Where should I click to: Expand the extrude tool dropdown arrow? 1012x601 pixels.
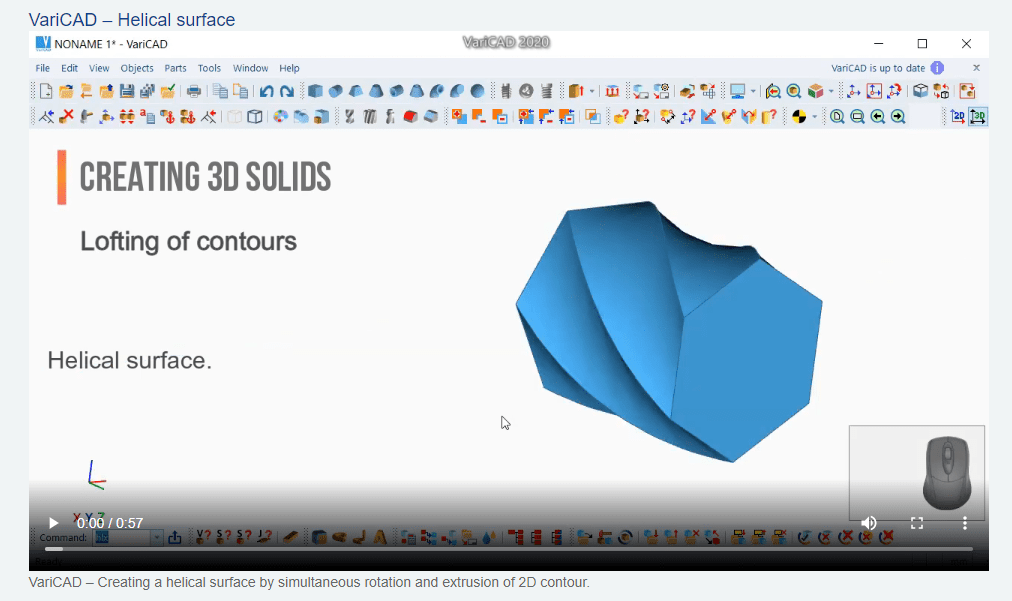tap(592, 91)
